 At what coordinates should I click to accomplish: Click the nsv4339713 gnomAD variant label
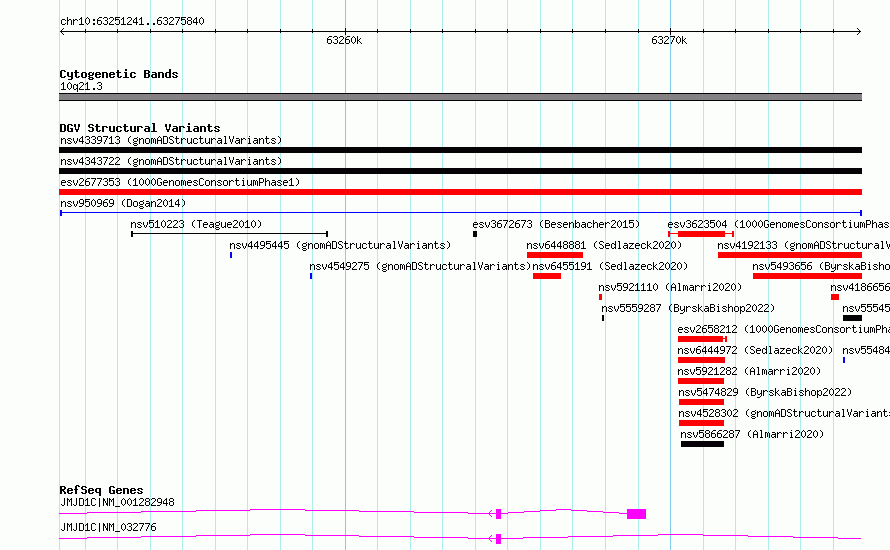click(171, 140)
